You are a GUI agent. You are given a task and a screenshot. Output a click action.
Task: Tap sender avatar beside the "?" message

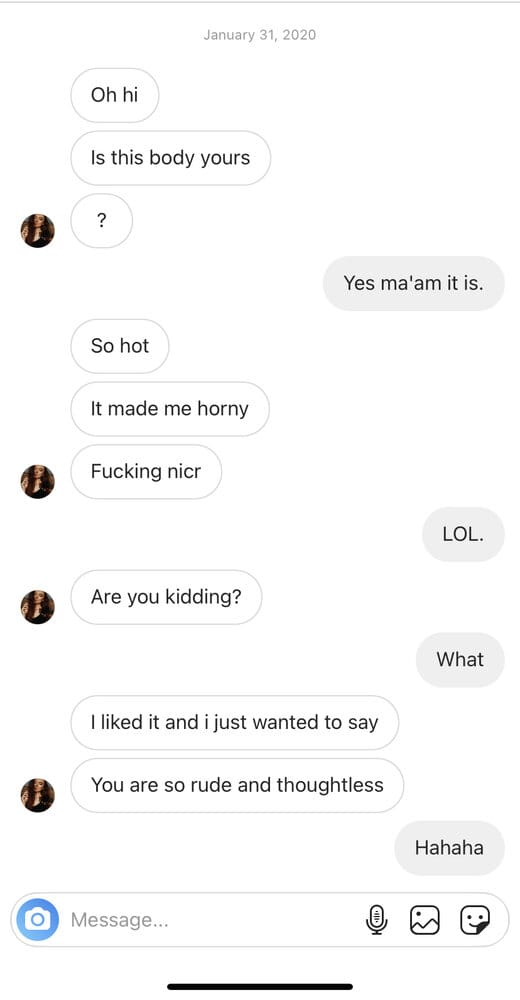(x=38, y=230)
